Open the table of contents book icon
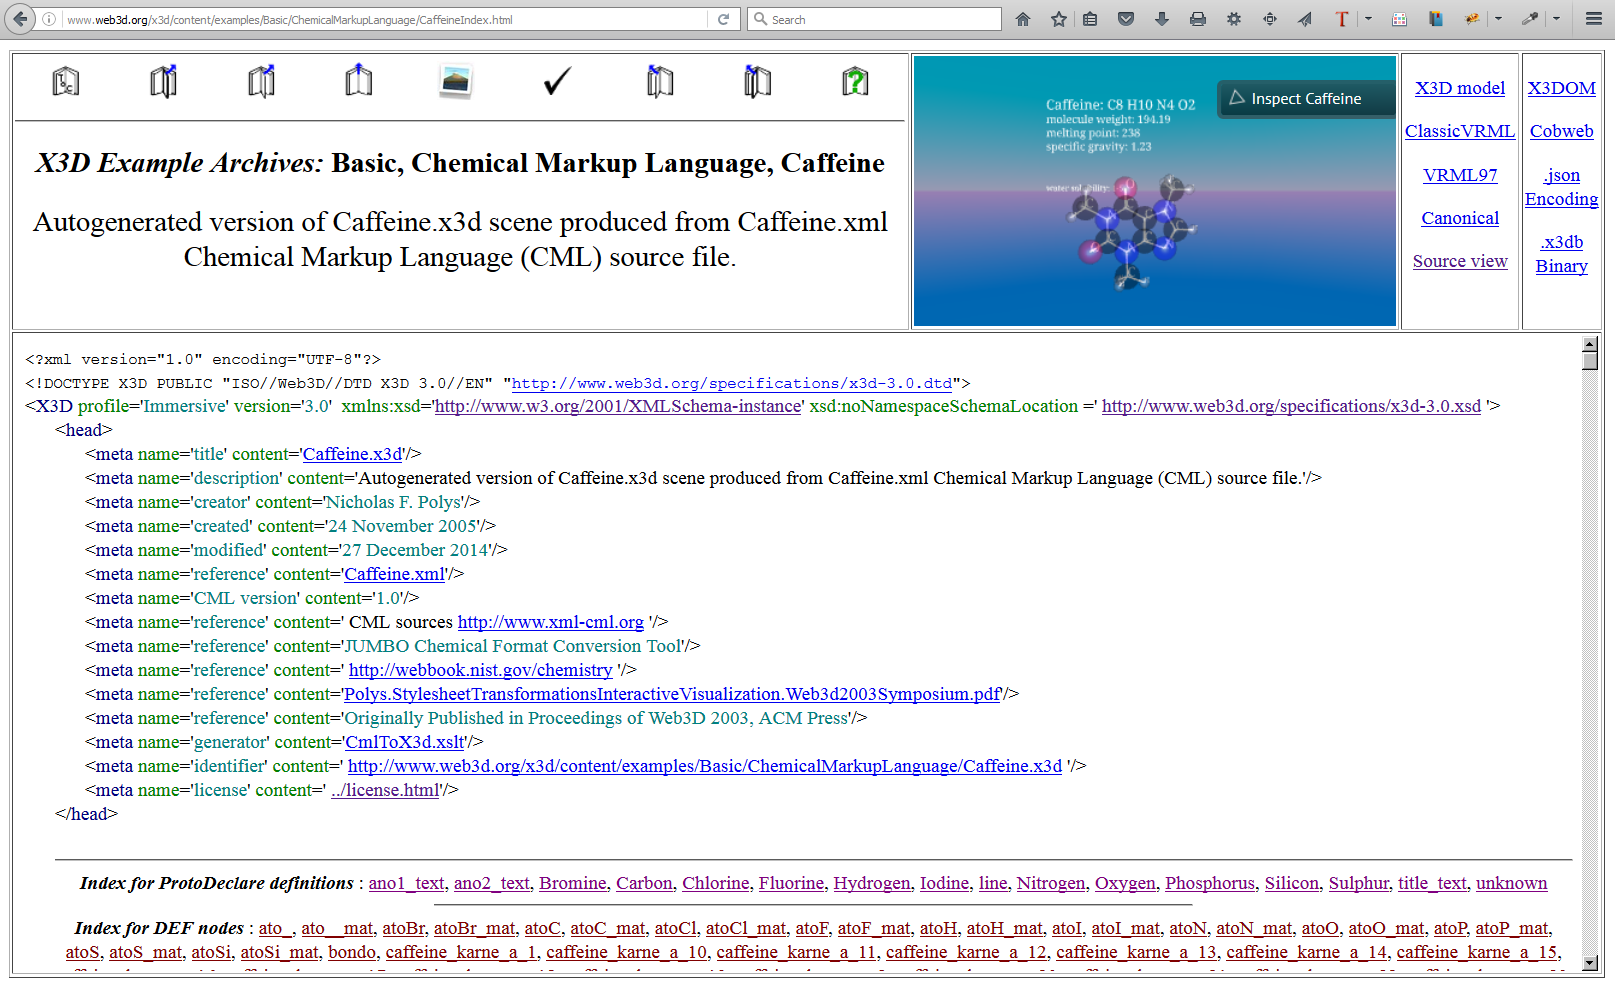Image resolution: width=1615 pixels, height=986 pixels. pos(66,81)
